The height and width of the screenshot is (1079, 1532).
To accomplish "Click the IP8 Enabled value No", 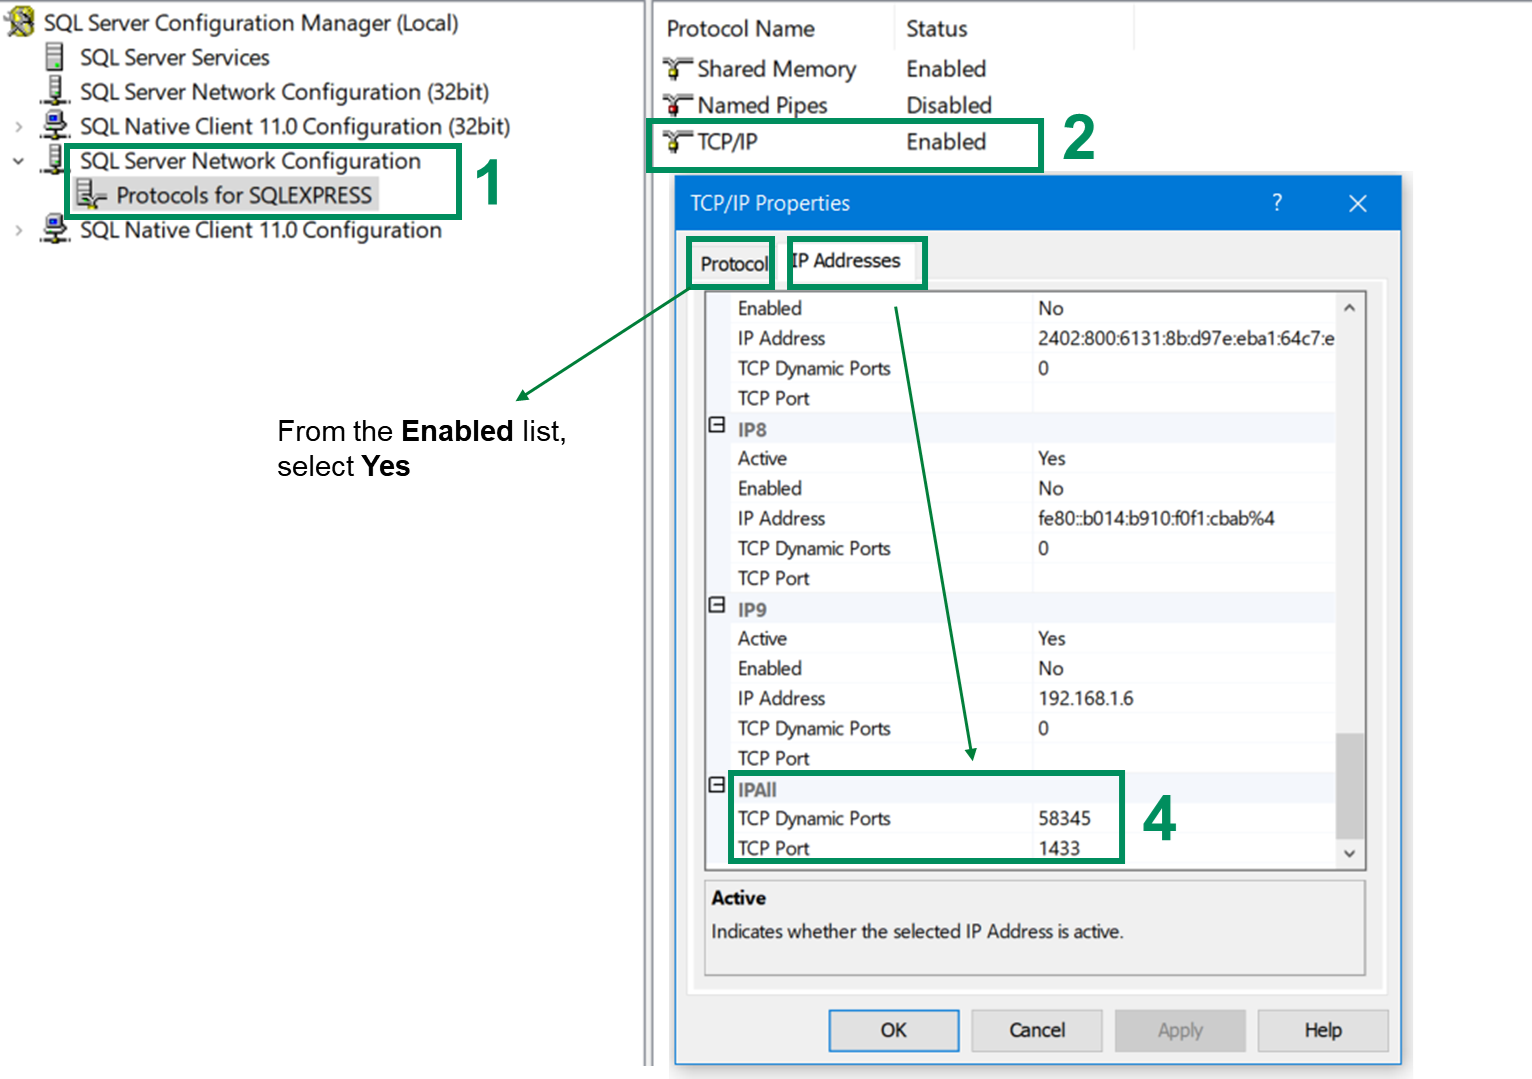I will pyautogui.click(x=1050, y=488).
